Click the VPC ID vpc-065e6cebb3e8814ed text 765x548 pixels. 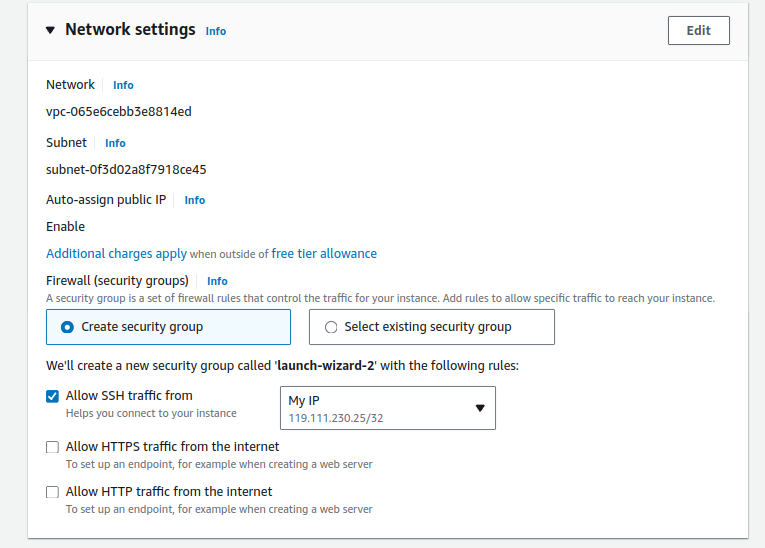(x=119, y=112)
